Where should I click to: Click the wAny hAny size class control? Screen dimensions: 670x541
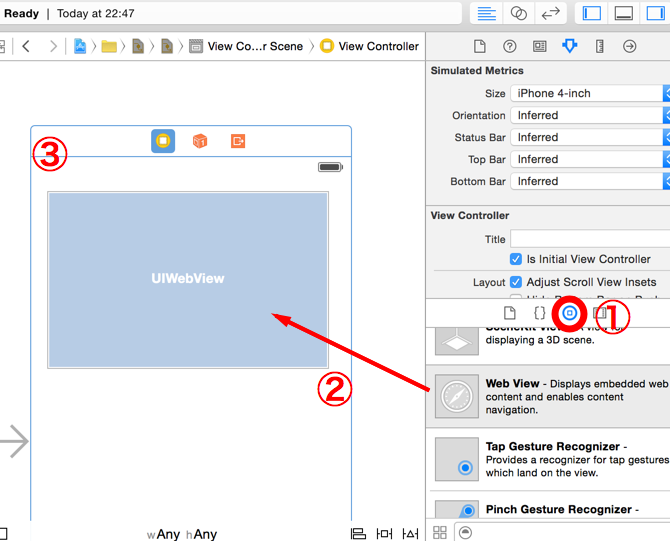pos(182,534)
